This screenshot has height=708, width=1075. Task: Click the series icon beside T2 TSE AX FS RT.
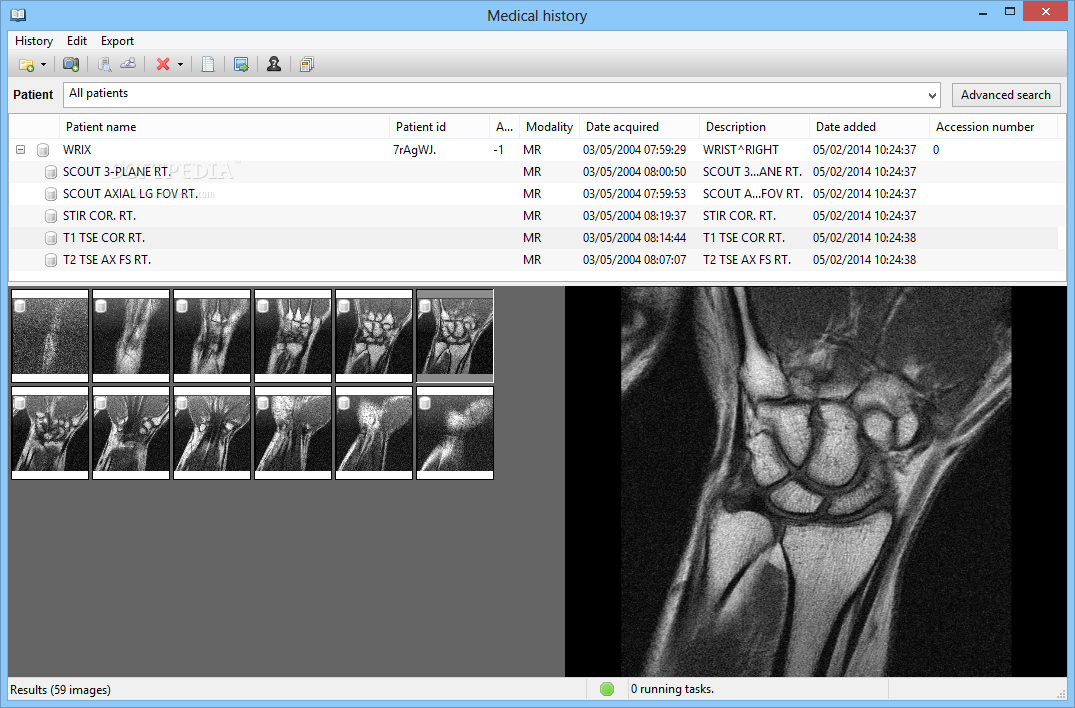50,260
